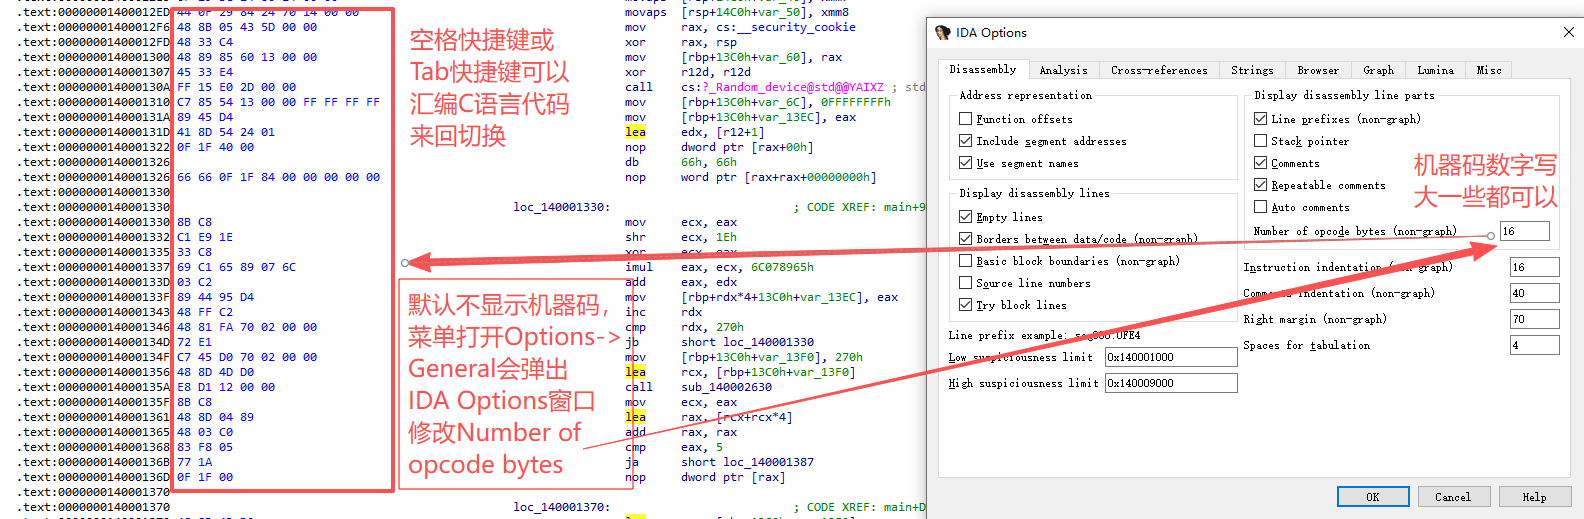Toggle Include segment addresses checkbox

click(965, 141)
